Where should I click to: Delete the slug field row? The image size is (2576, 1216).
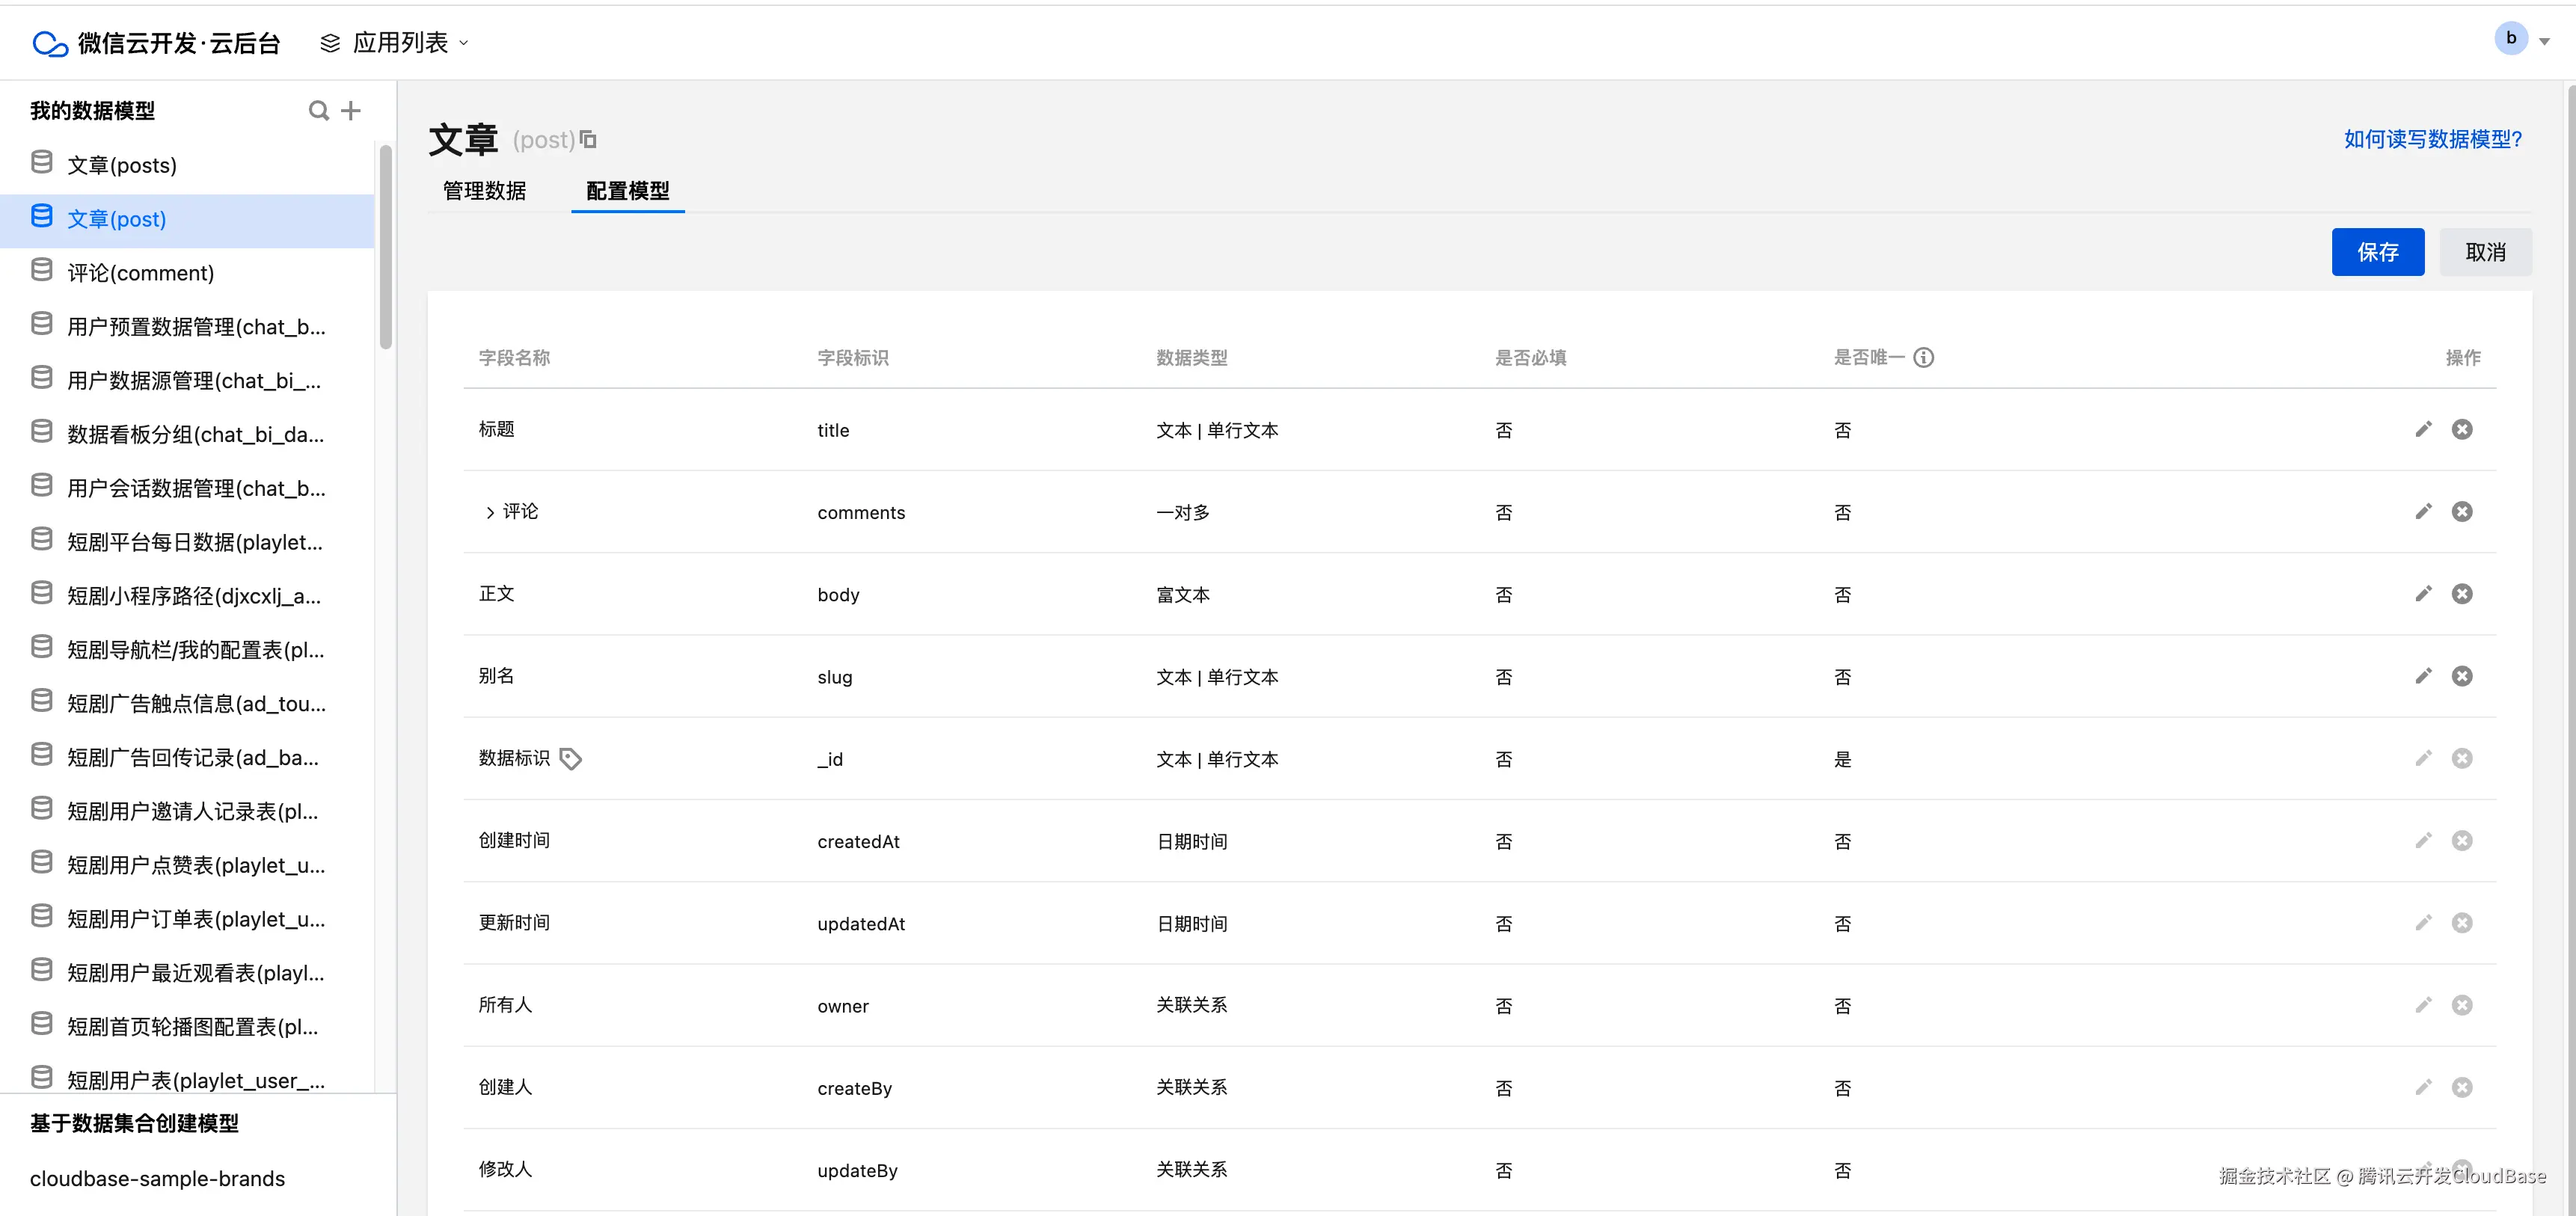pyautogui.click(x=2462, y=676)
